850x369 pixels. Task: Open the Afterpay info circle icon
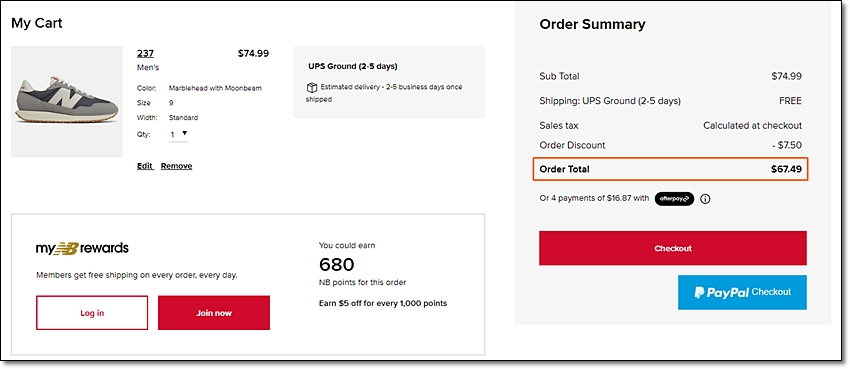click(705, 199)
